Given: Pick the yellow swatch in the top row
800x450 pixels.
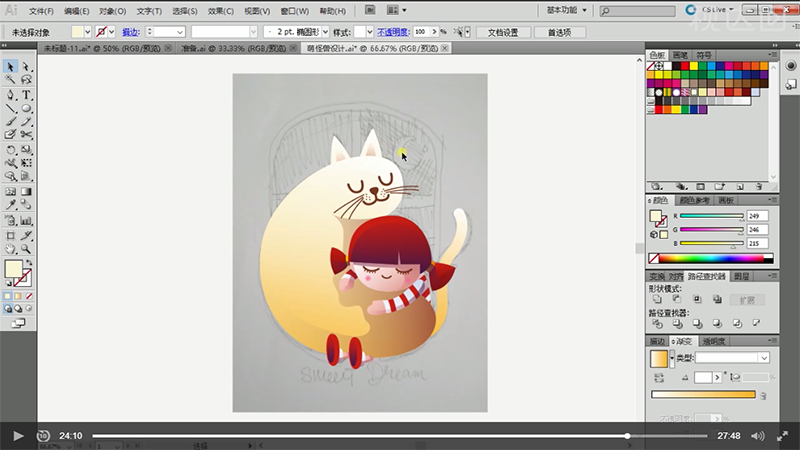Looking at the screenshot, I should (693, 66).
